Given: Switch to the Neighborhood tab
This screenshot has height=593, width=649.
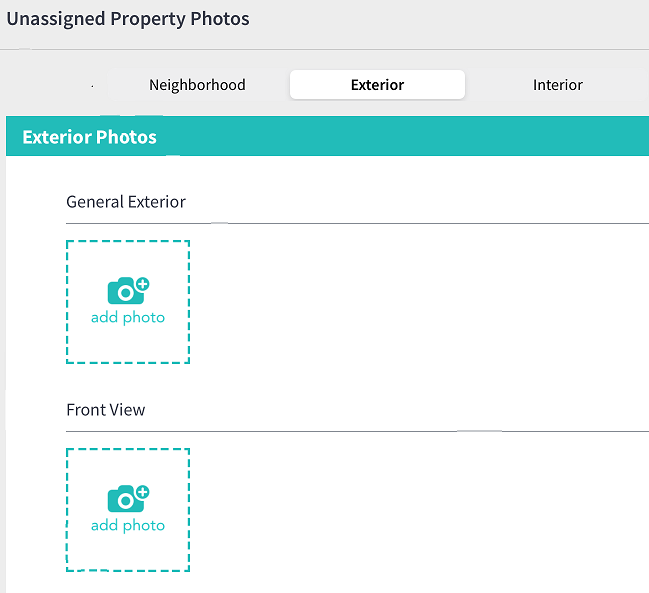Looking at the screenshot, I should pos(197,85).
